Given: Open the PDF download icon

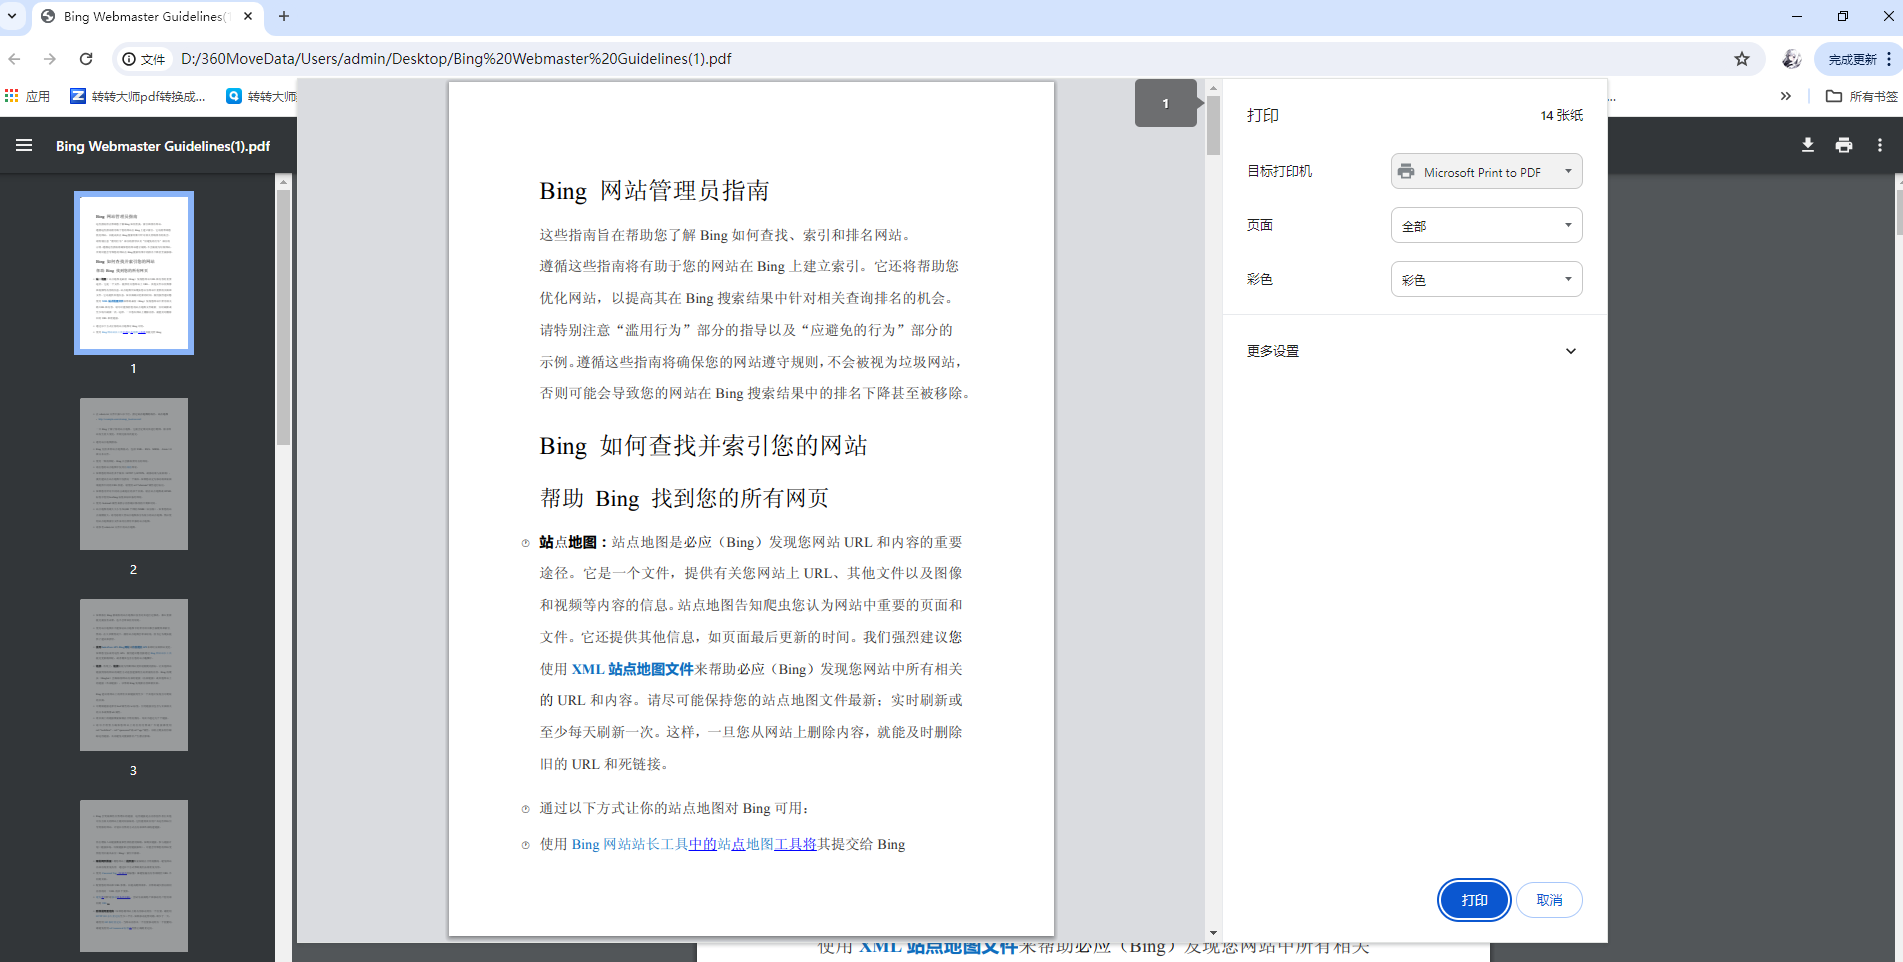Looking at the screenshot, I should [x=1807, y=145].
